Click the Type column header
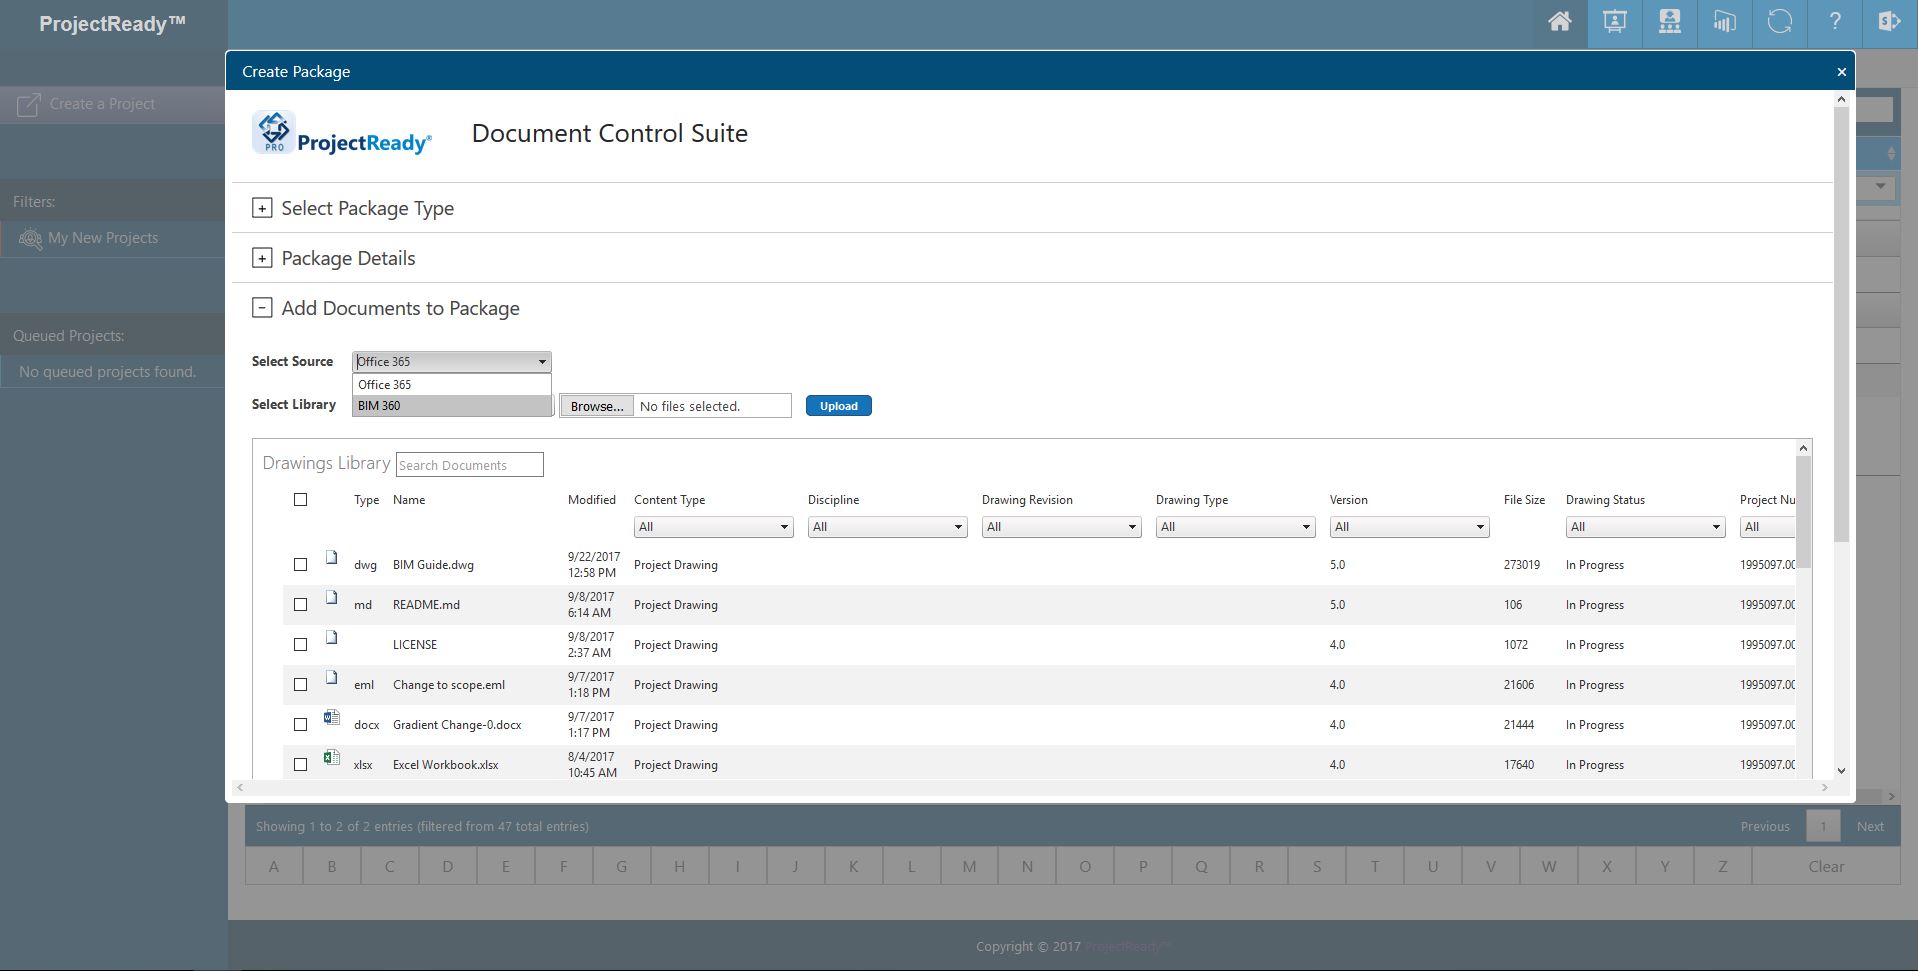 tap(366, 500)
